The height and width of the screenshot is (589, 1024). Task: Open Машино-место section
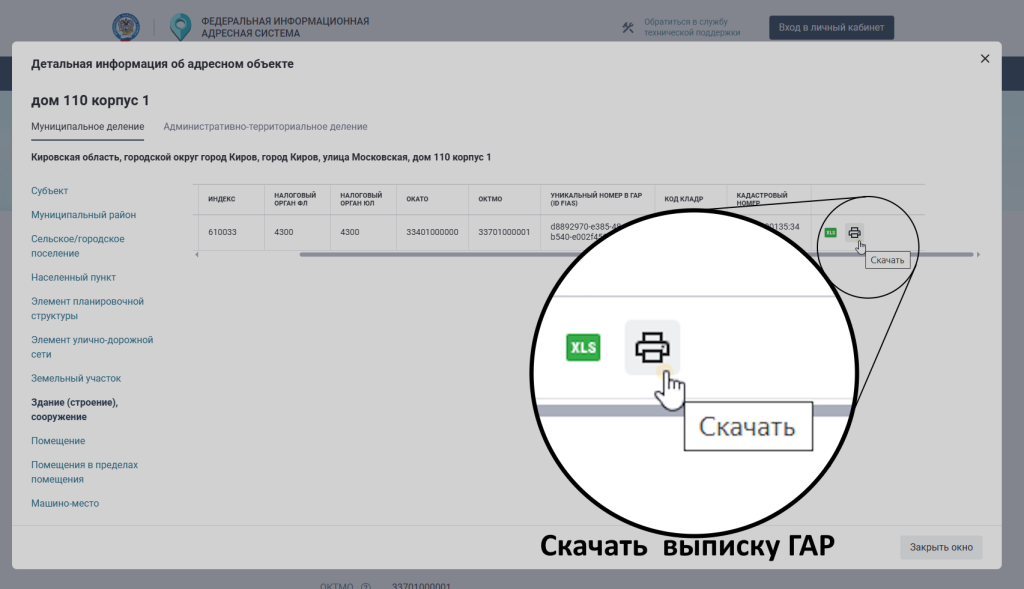coord(65,504)
